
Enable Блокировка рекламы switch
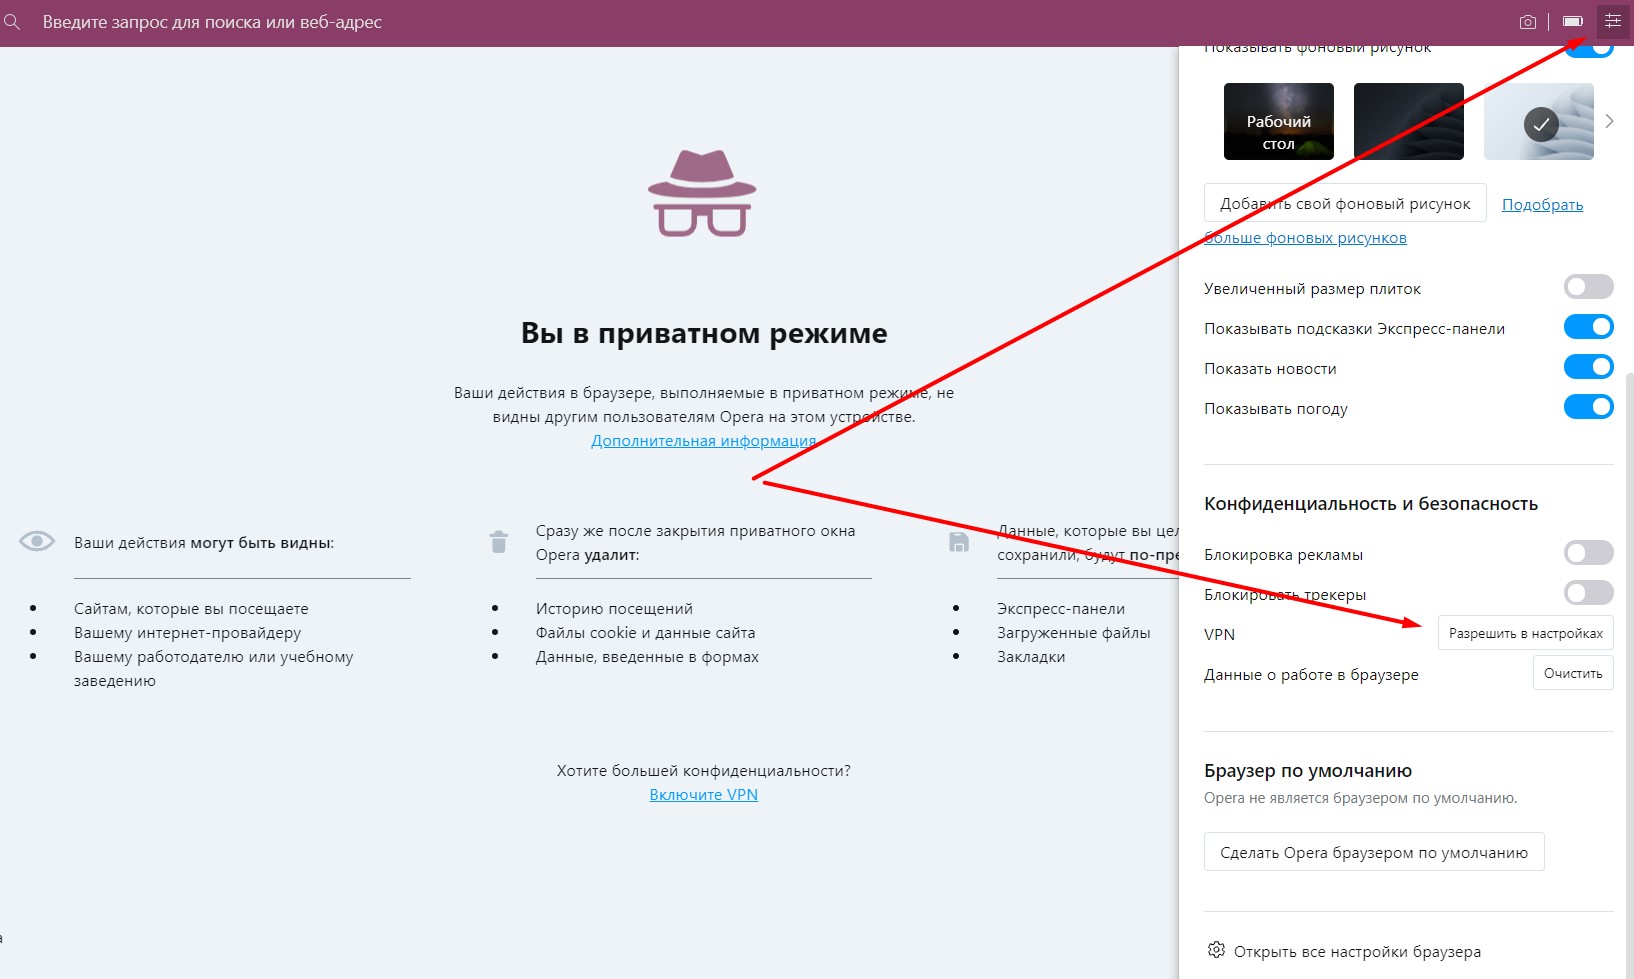pos(1589,553)
